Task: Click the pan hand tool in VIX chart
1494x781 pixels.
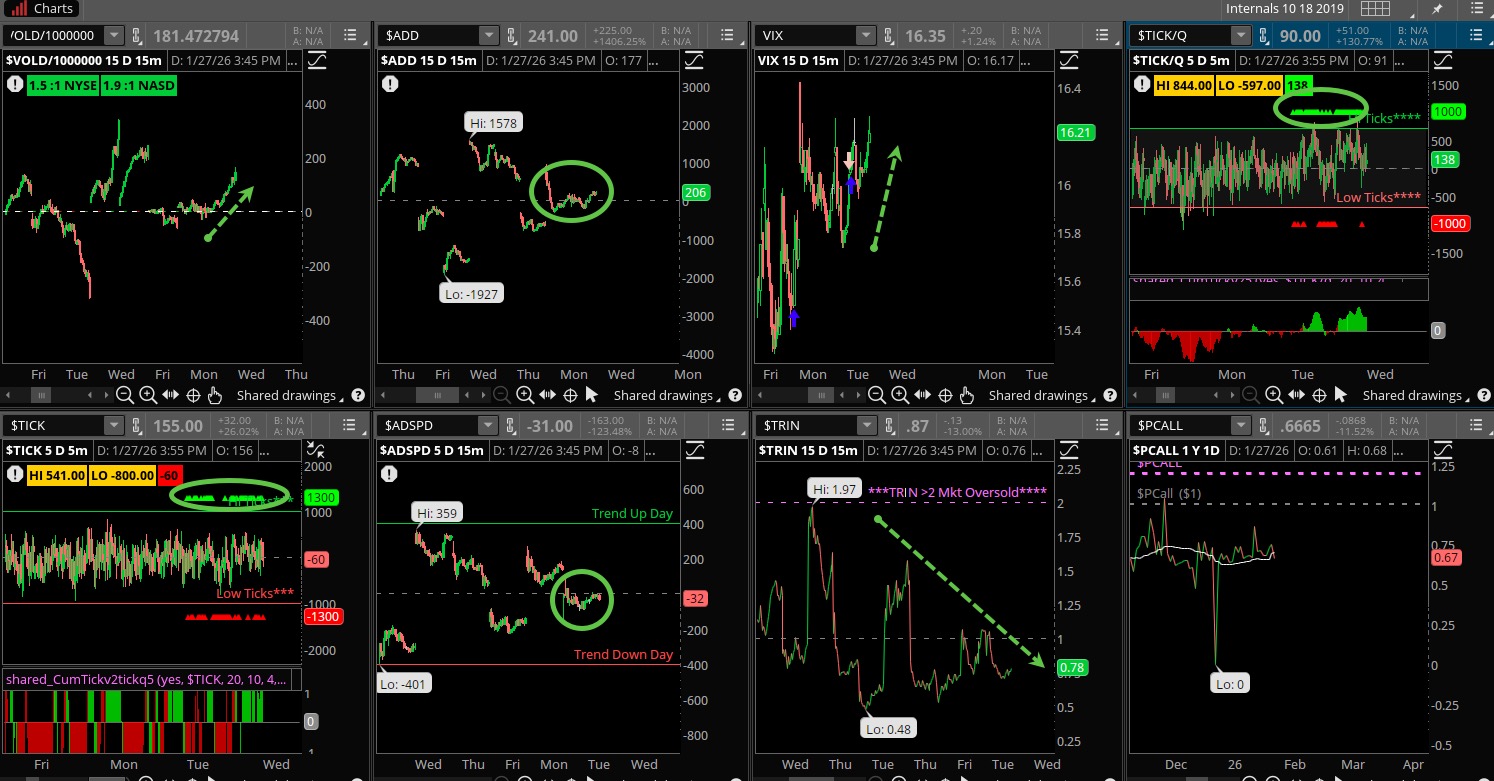Action: tap(966, 395)
